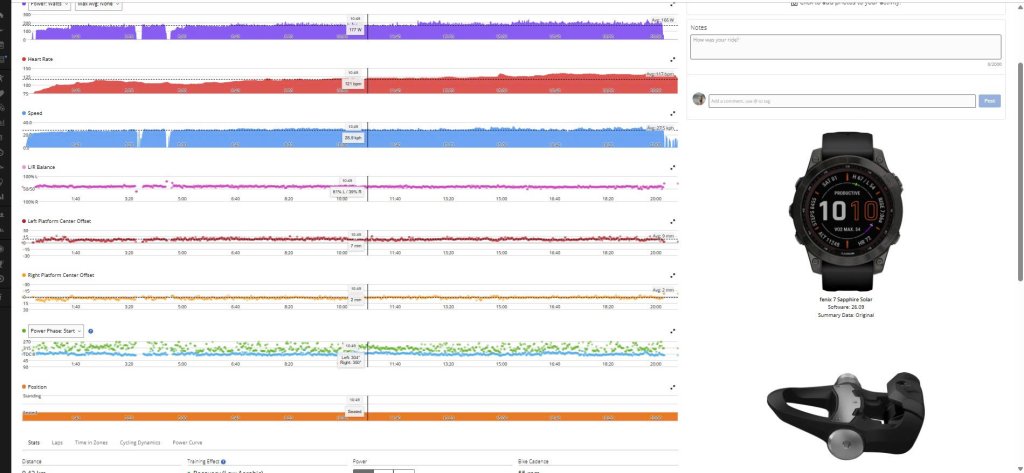Open the Cycling Dynamics tab
The width and height of the screenshot is (1024, 473).
click(140, 442)
